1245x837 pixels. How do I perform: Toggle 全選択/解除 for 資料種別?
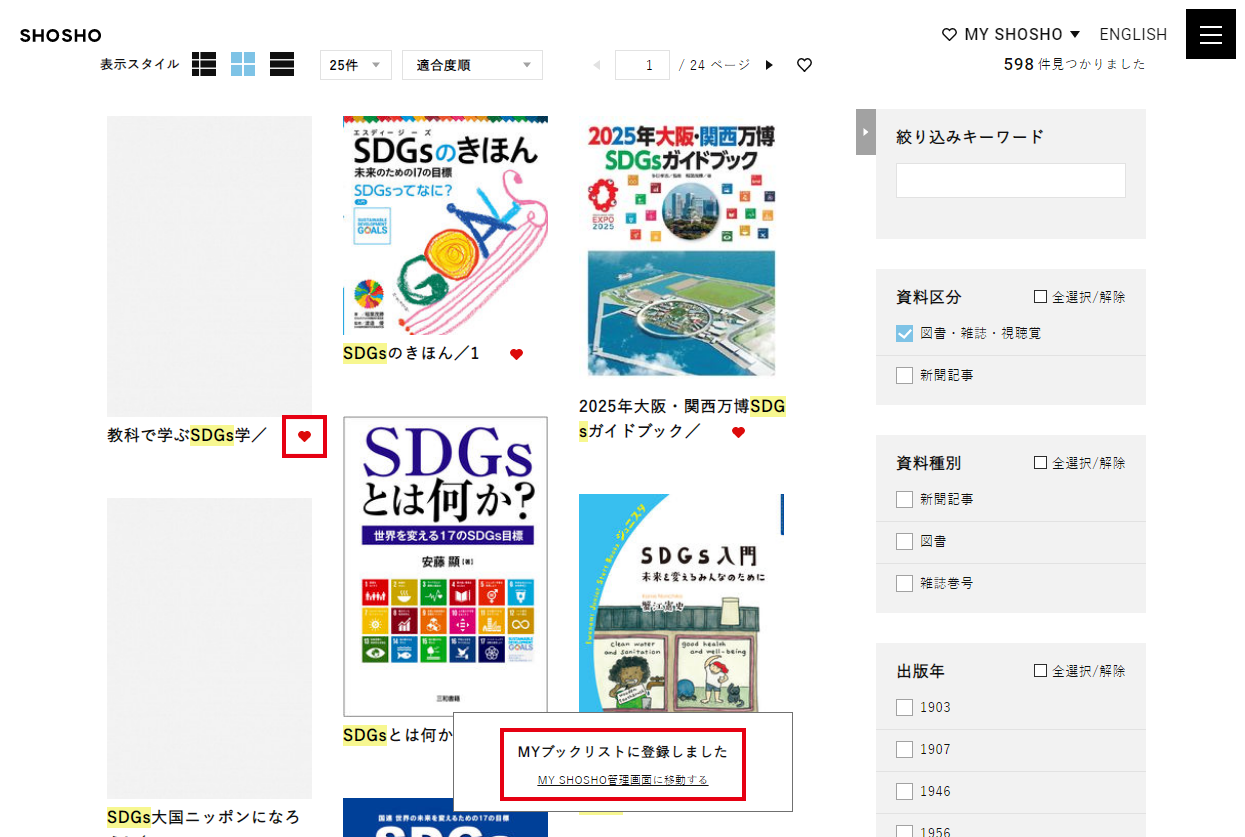(x=1079, y=463)
